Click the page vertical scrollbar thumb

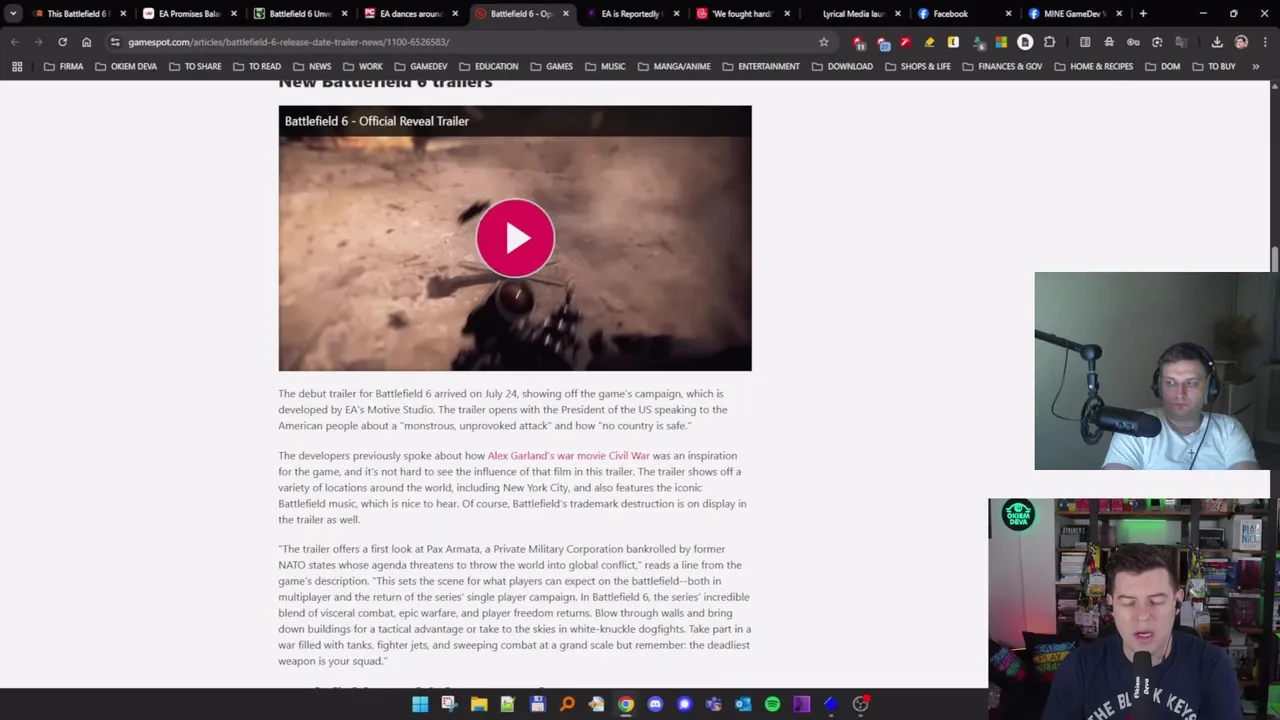click(x=1274, y=258)
